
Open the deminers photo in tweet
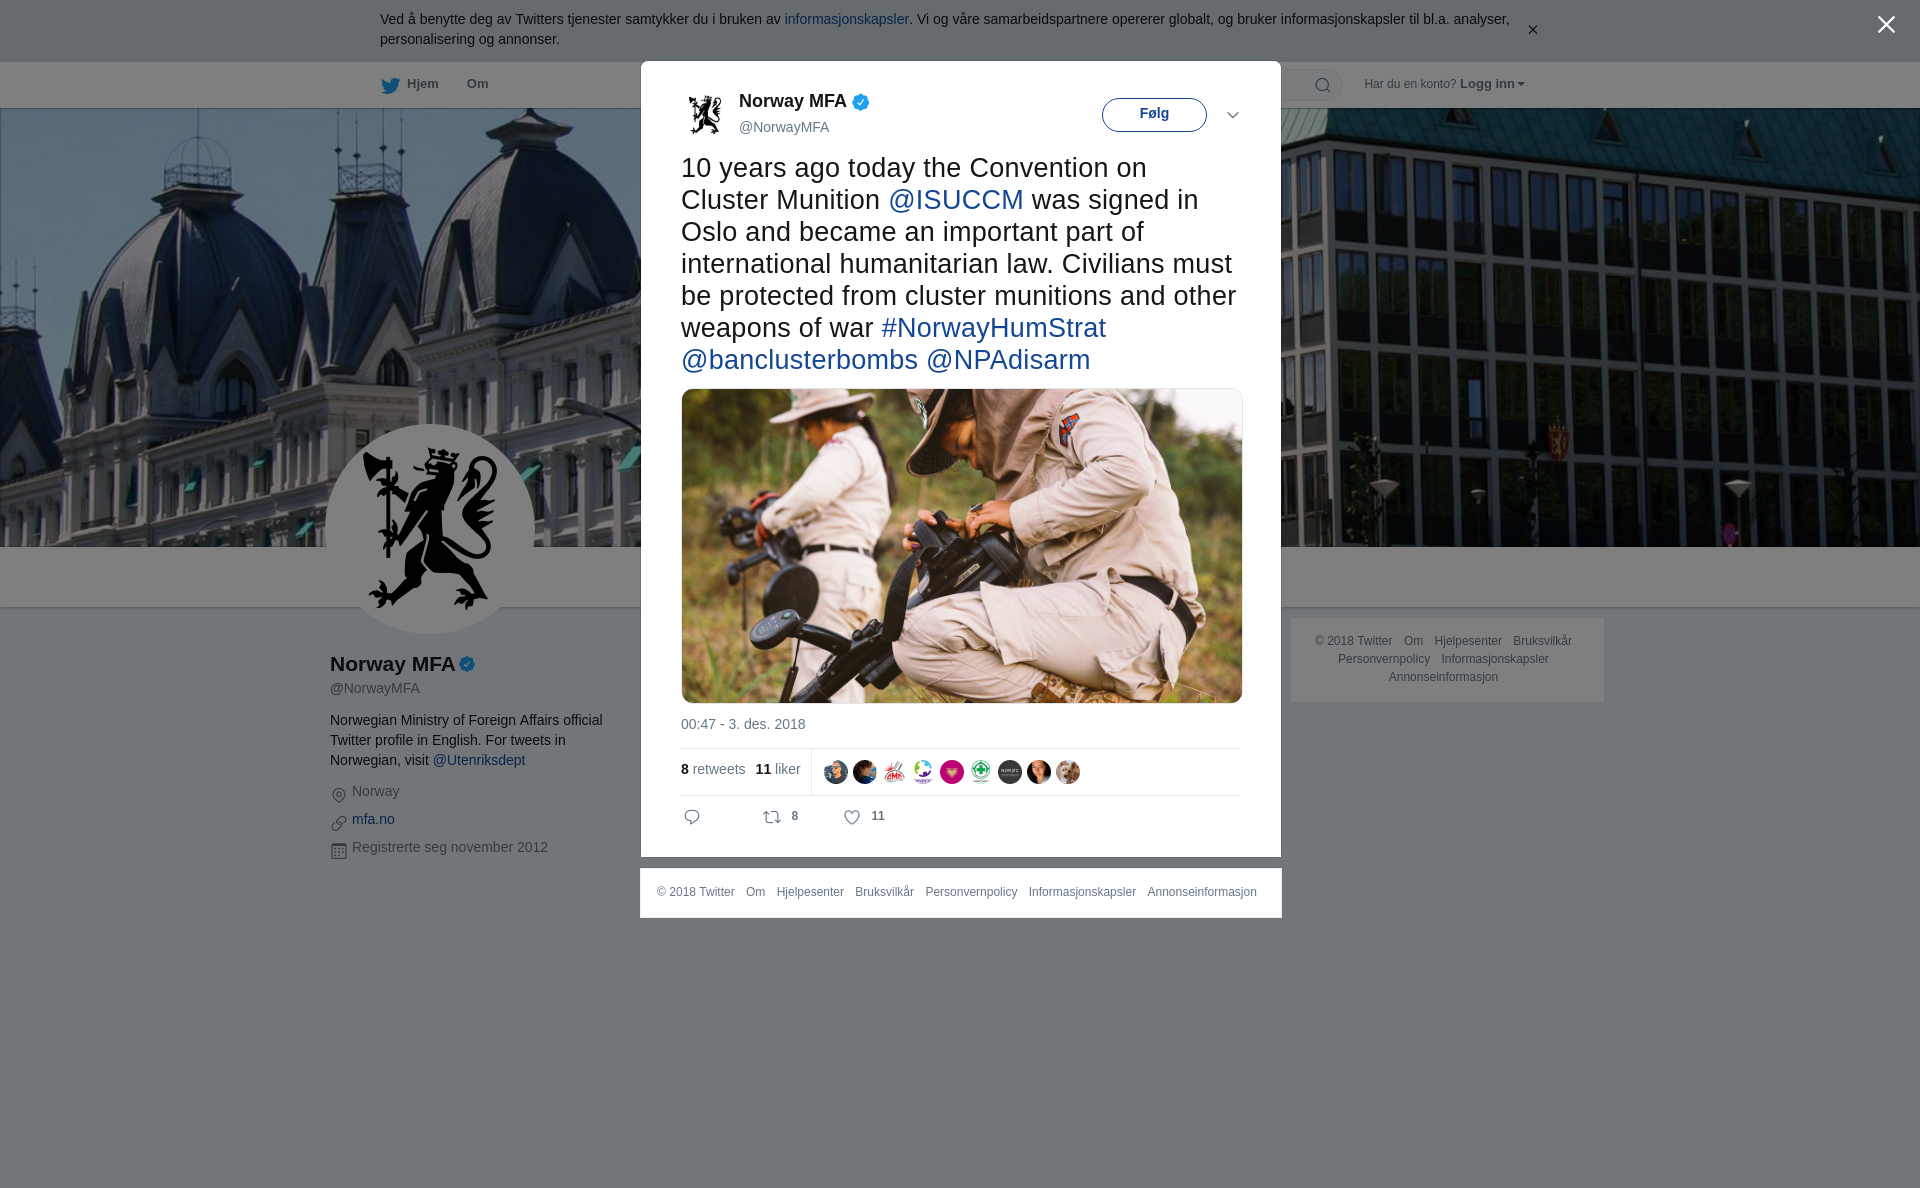click(962, 546)
